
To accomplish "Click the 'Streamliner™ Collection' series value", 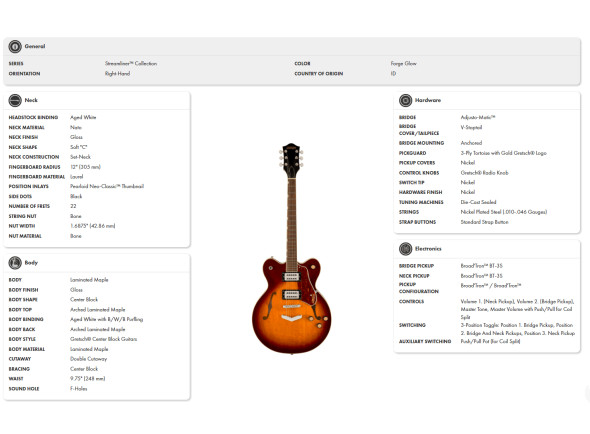I will pyautogui.click(x=131, y=64).
